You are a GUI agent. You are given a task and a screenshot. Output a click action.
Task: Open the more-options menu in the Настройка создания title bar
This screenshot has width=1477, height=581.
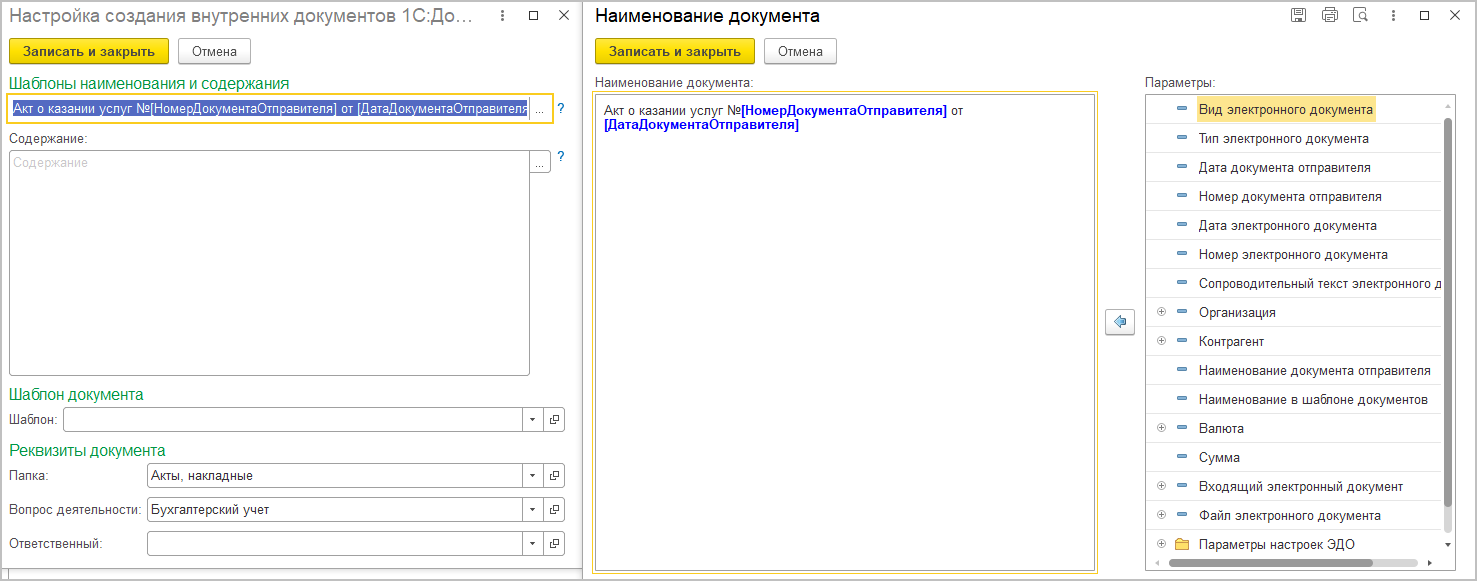tap(501, 16)
